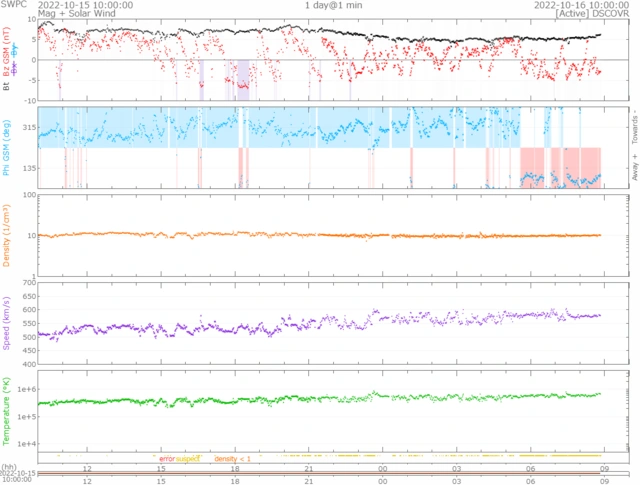Click the yellow suspect flag legend
This screenshot has height=485, width=640.
point(188,458)
